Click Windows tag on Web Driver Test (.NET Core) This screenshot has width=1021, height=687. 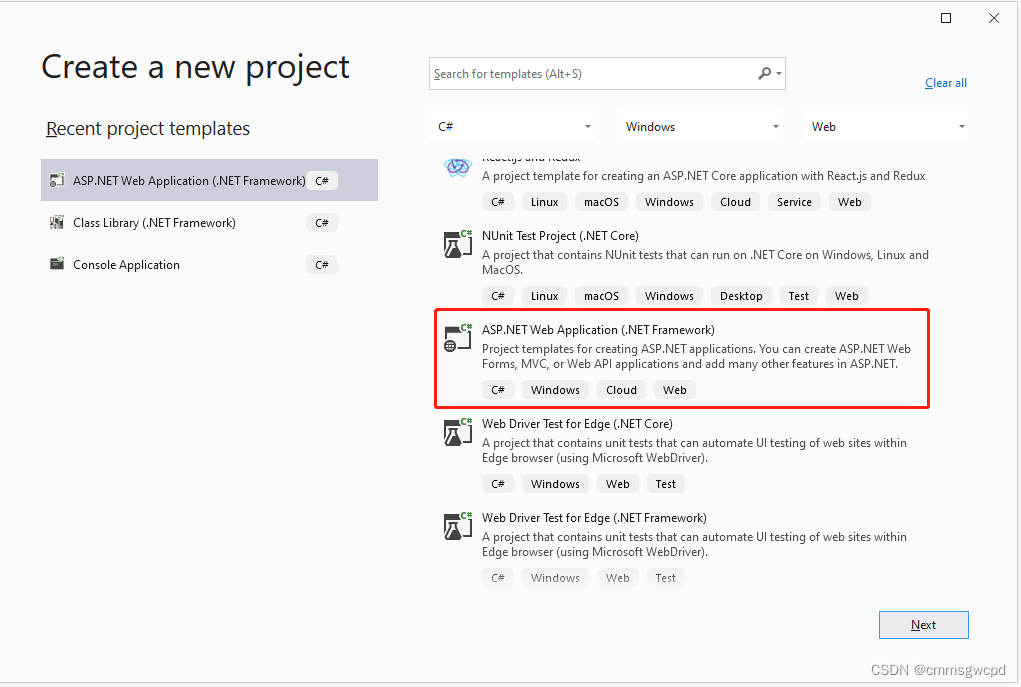point(555,484)
